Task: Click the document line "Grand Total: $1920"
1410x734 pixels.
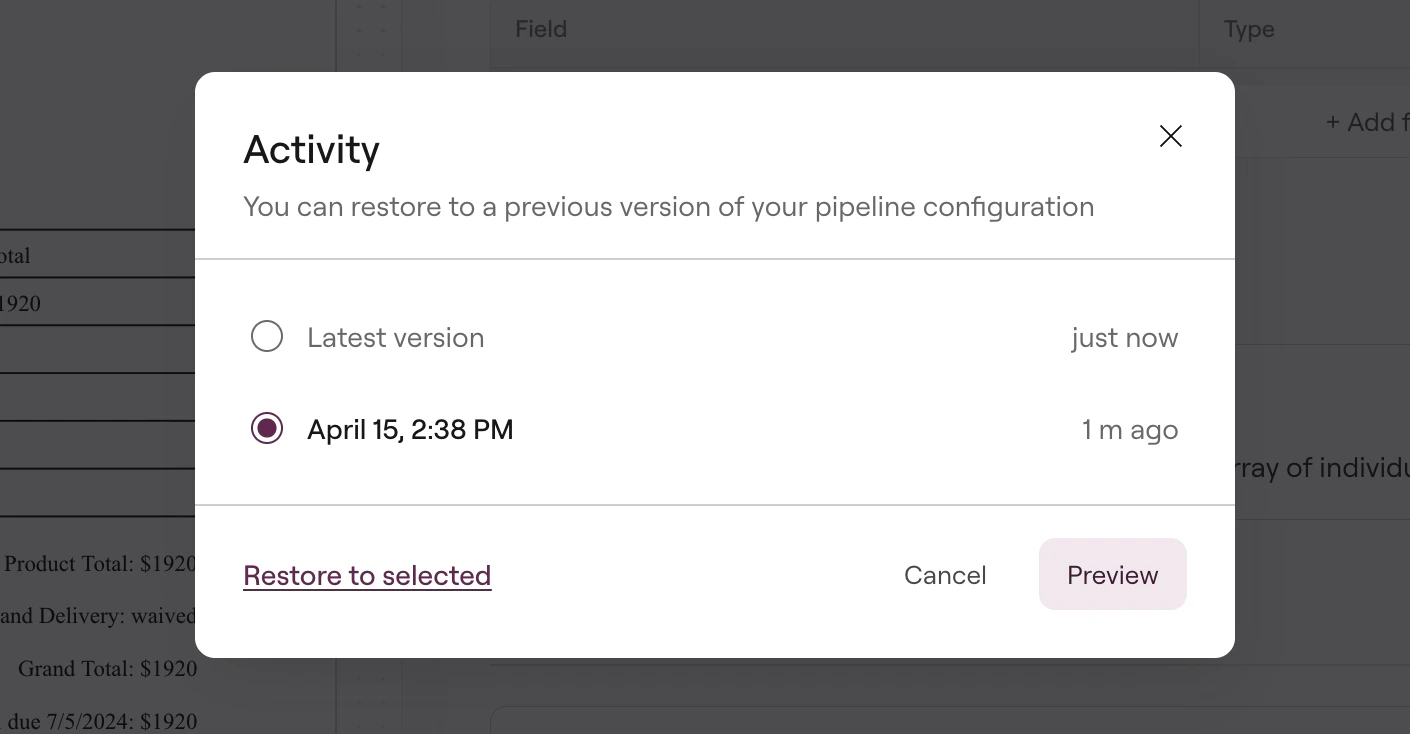Action: point(108,668)
